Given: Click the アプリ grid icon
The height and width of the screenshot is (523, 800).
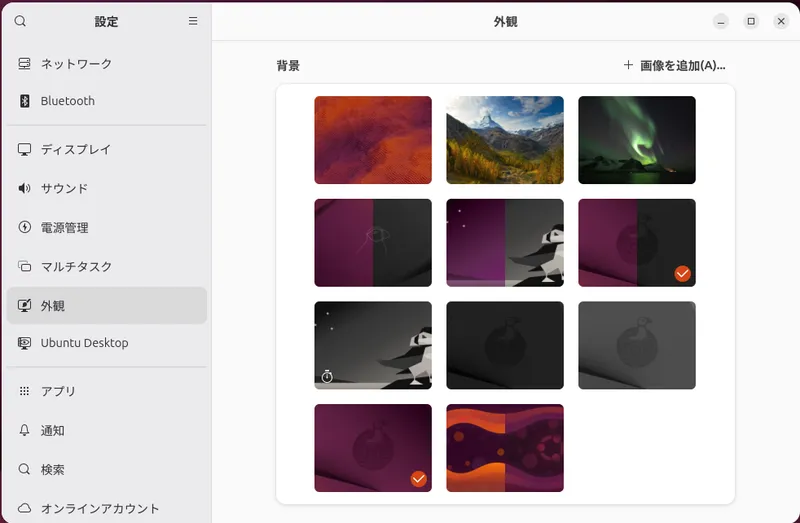Looking at the screenshot, I should point(24,391).
